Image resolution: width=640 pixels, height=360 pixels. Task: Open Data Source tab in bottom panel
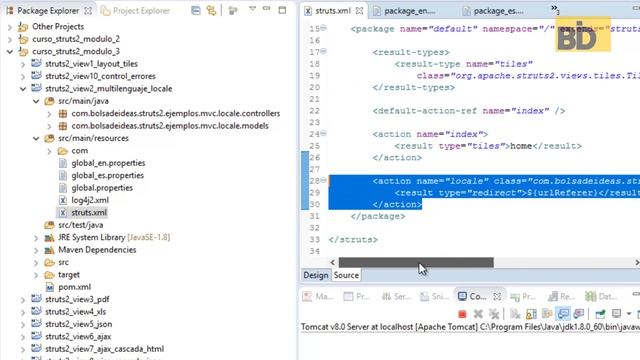600,296
